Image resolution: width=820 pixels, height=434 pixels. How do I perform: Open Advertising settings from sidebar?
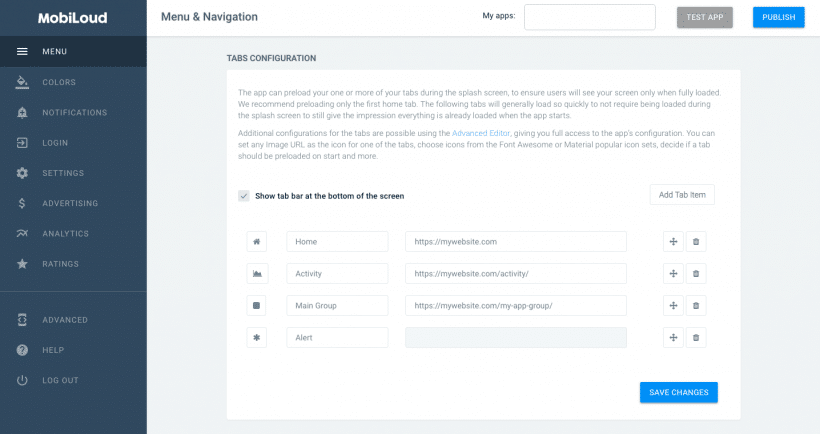(x=70, y=204)
